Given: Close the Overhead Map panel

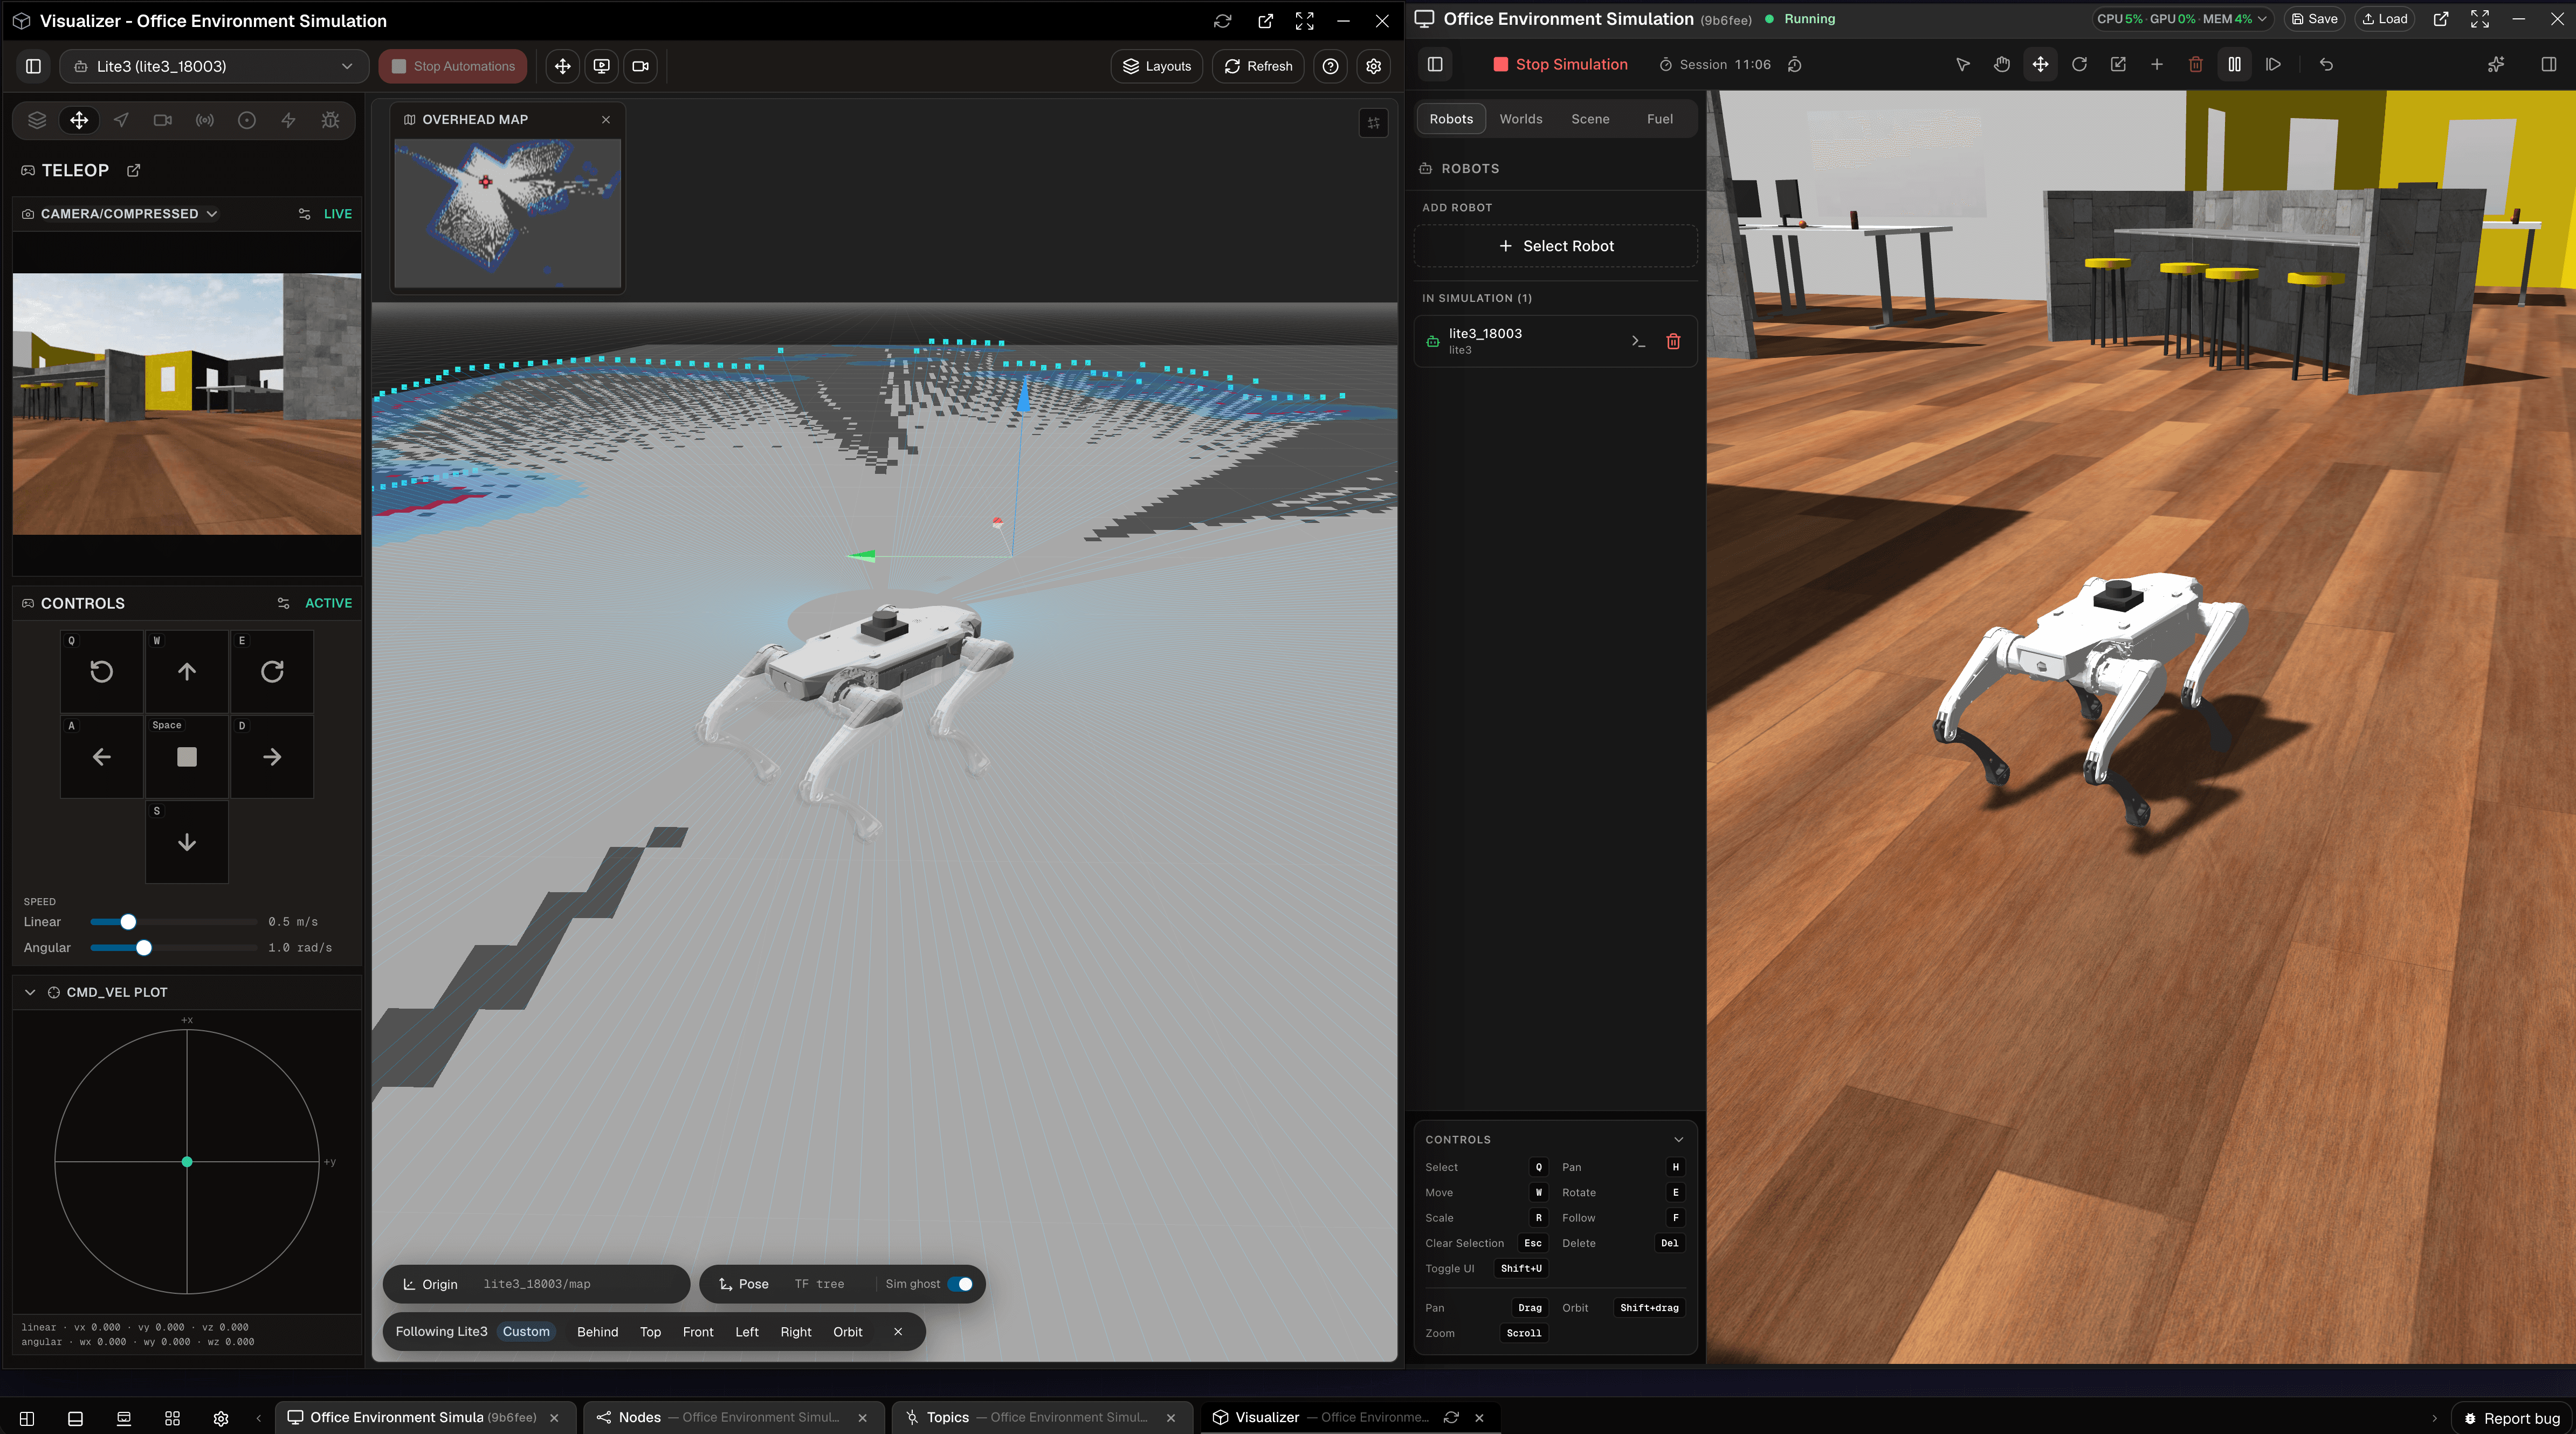Looking at the screenshot, I should (x=606, y=119).
